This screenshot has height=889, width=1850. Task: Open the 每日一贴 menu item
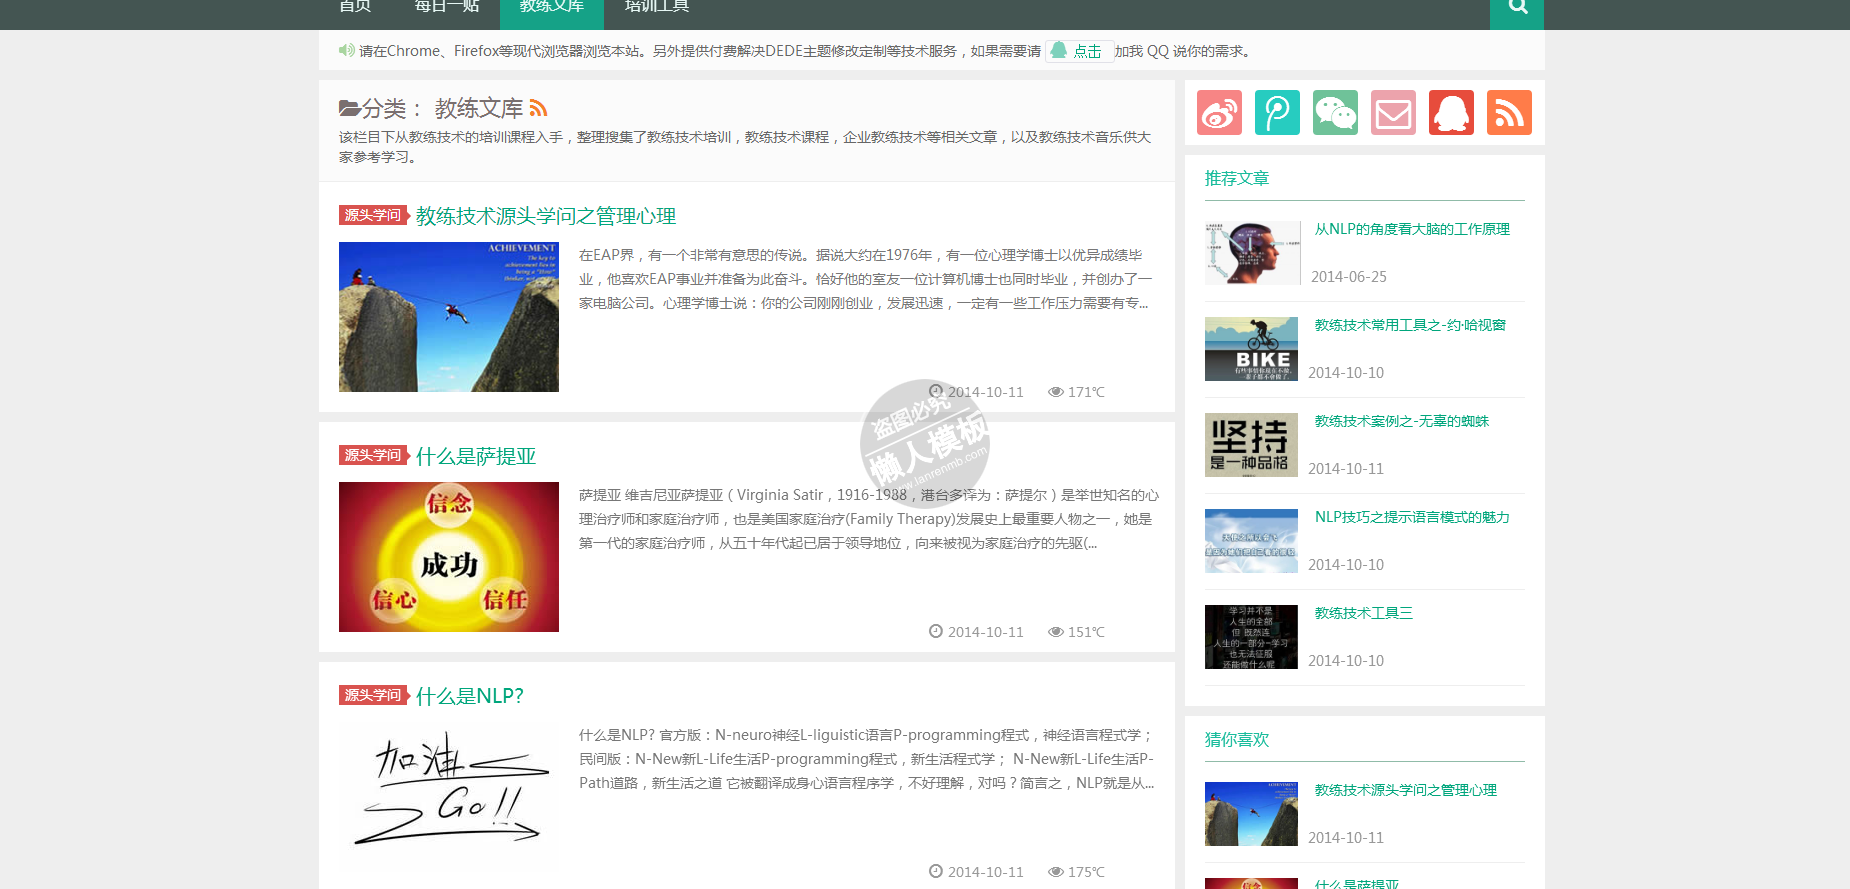pos(447,8)
